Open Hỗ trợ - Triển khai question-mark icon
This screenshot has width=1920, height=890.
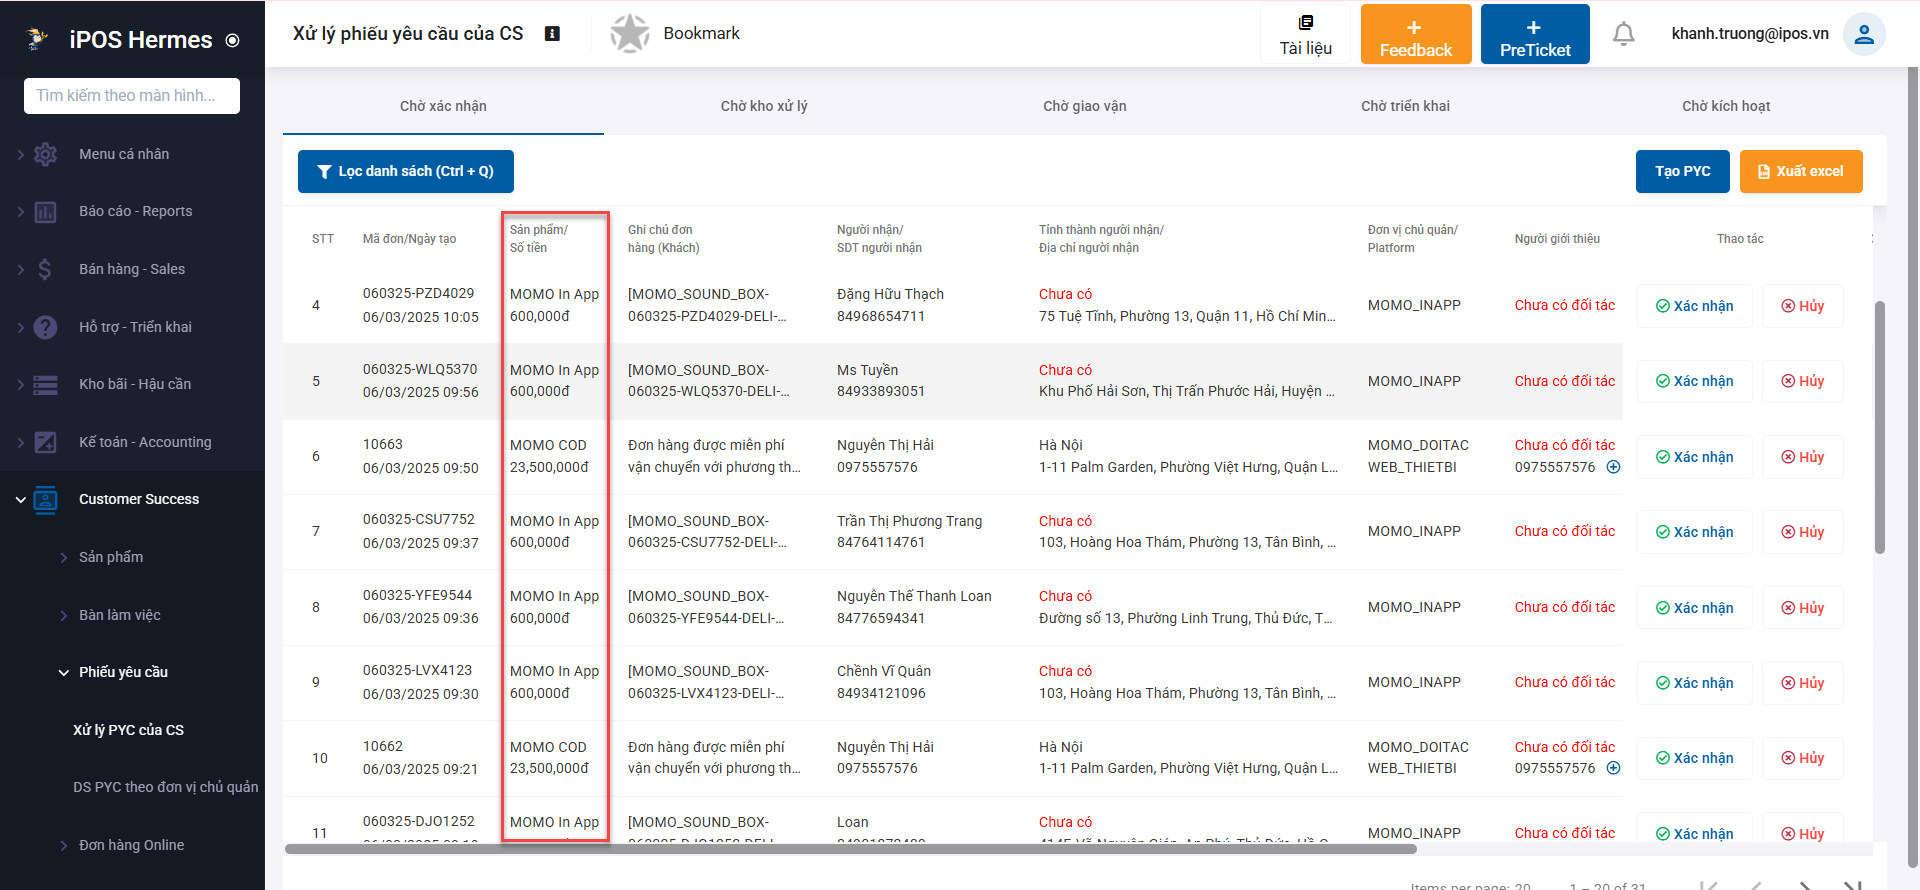pos(45,327)
